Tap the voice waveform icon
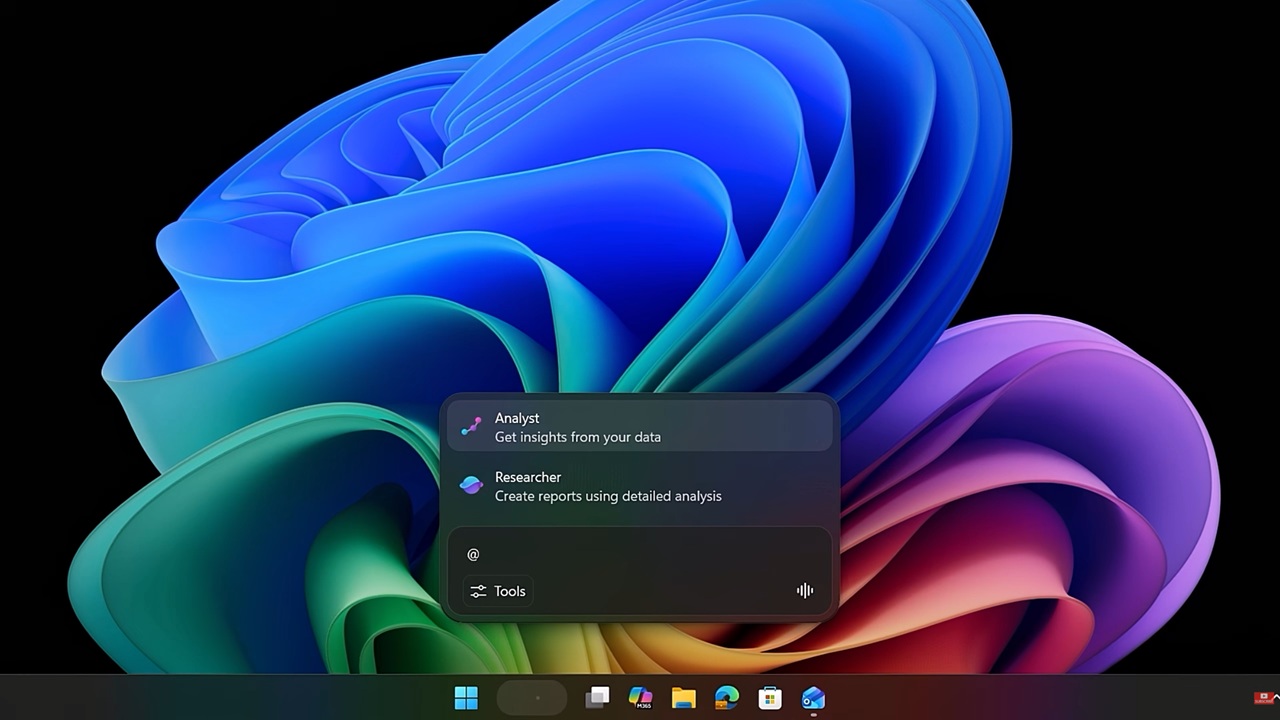This screenshot has height=720, width=1280. pyautogui.click(x=804, y=591)
